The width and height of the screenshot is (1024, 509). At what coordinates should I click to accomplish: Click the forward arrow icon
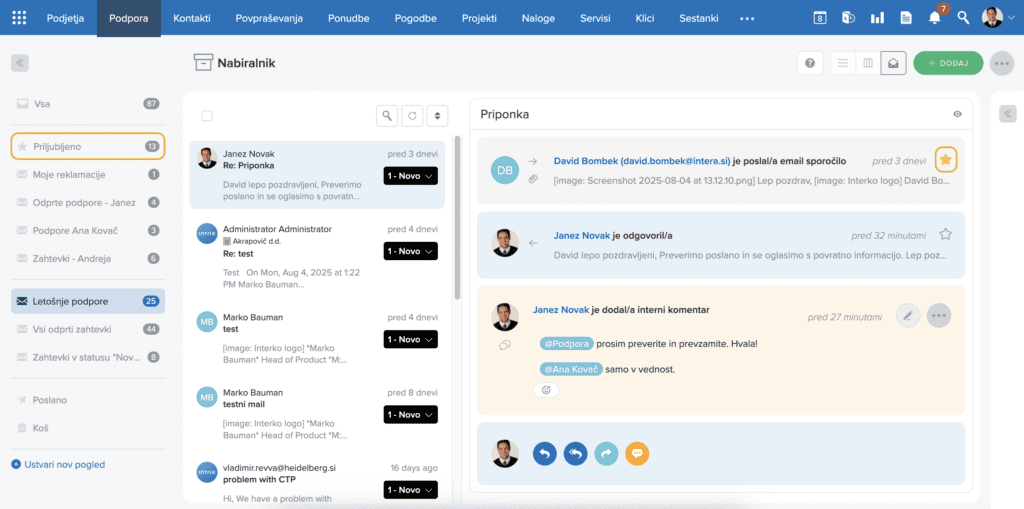tap(606, 454)
